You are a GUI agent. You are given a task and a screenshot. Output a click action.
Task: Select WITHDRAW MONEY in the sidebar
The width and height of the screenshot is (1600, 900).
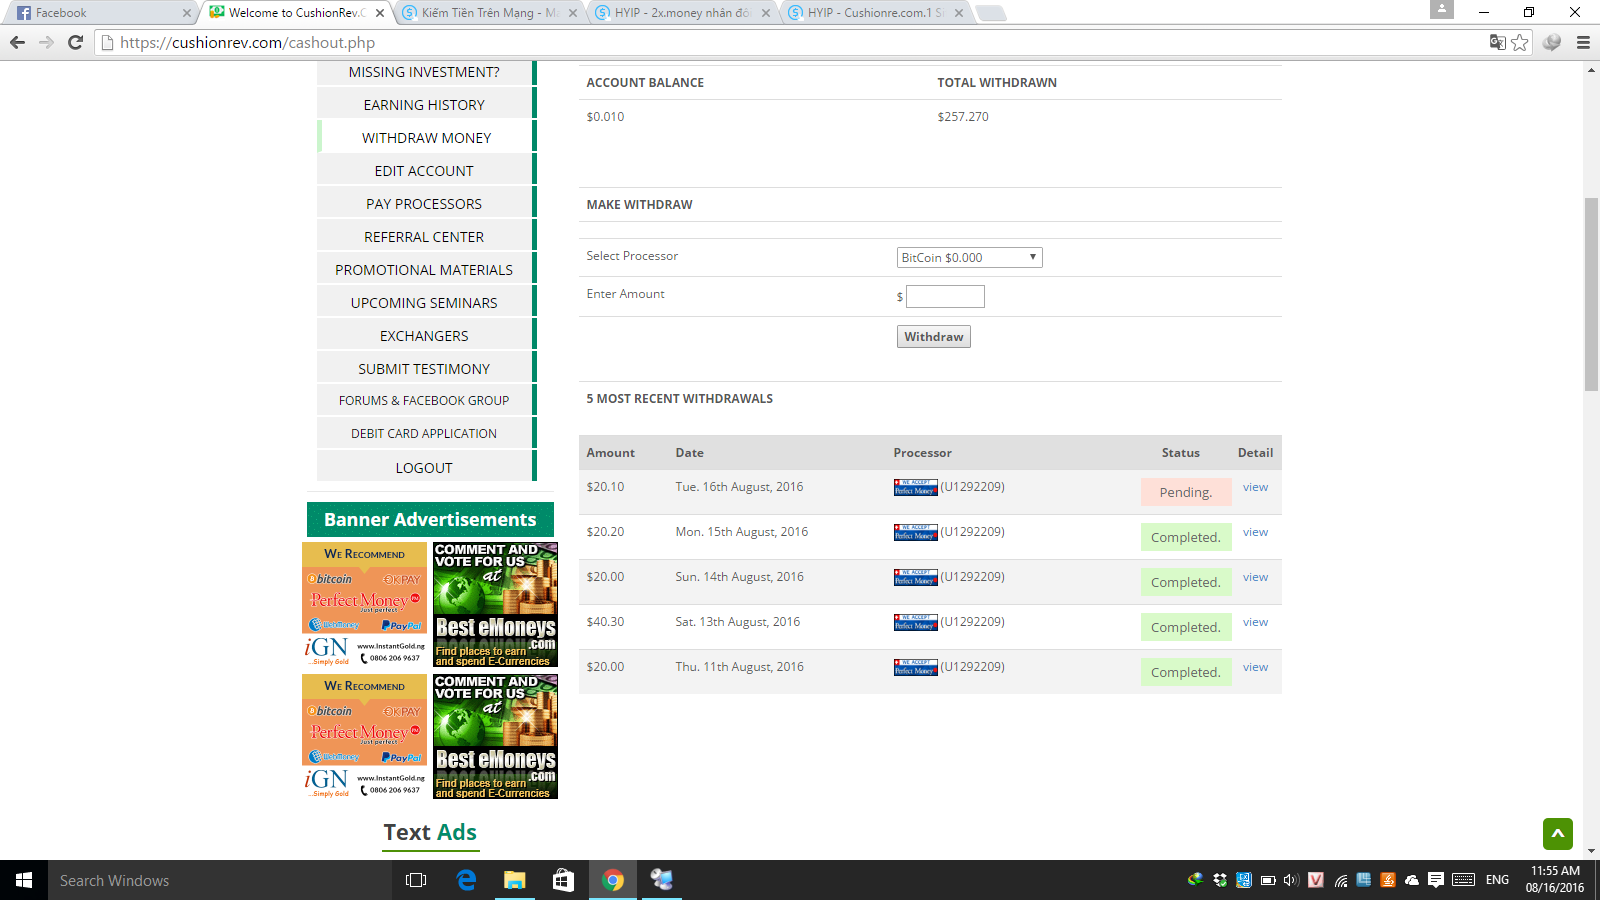(x=426, y=138)
